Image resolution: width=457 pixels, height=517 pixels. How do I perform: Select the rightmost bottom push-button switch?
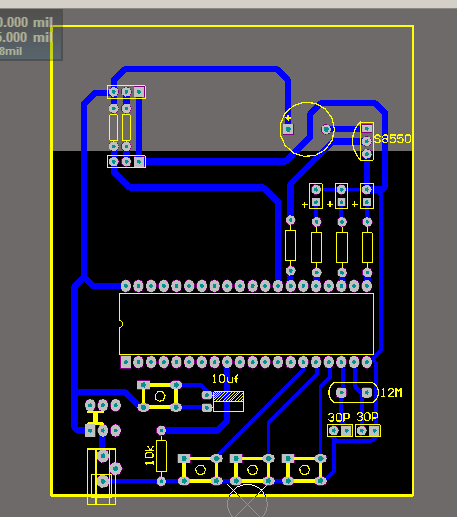(304, 470)
